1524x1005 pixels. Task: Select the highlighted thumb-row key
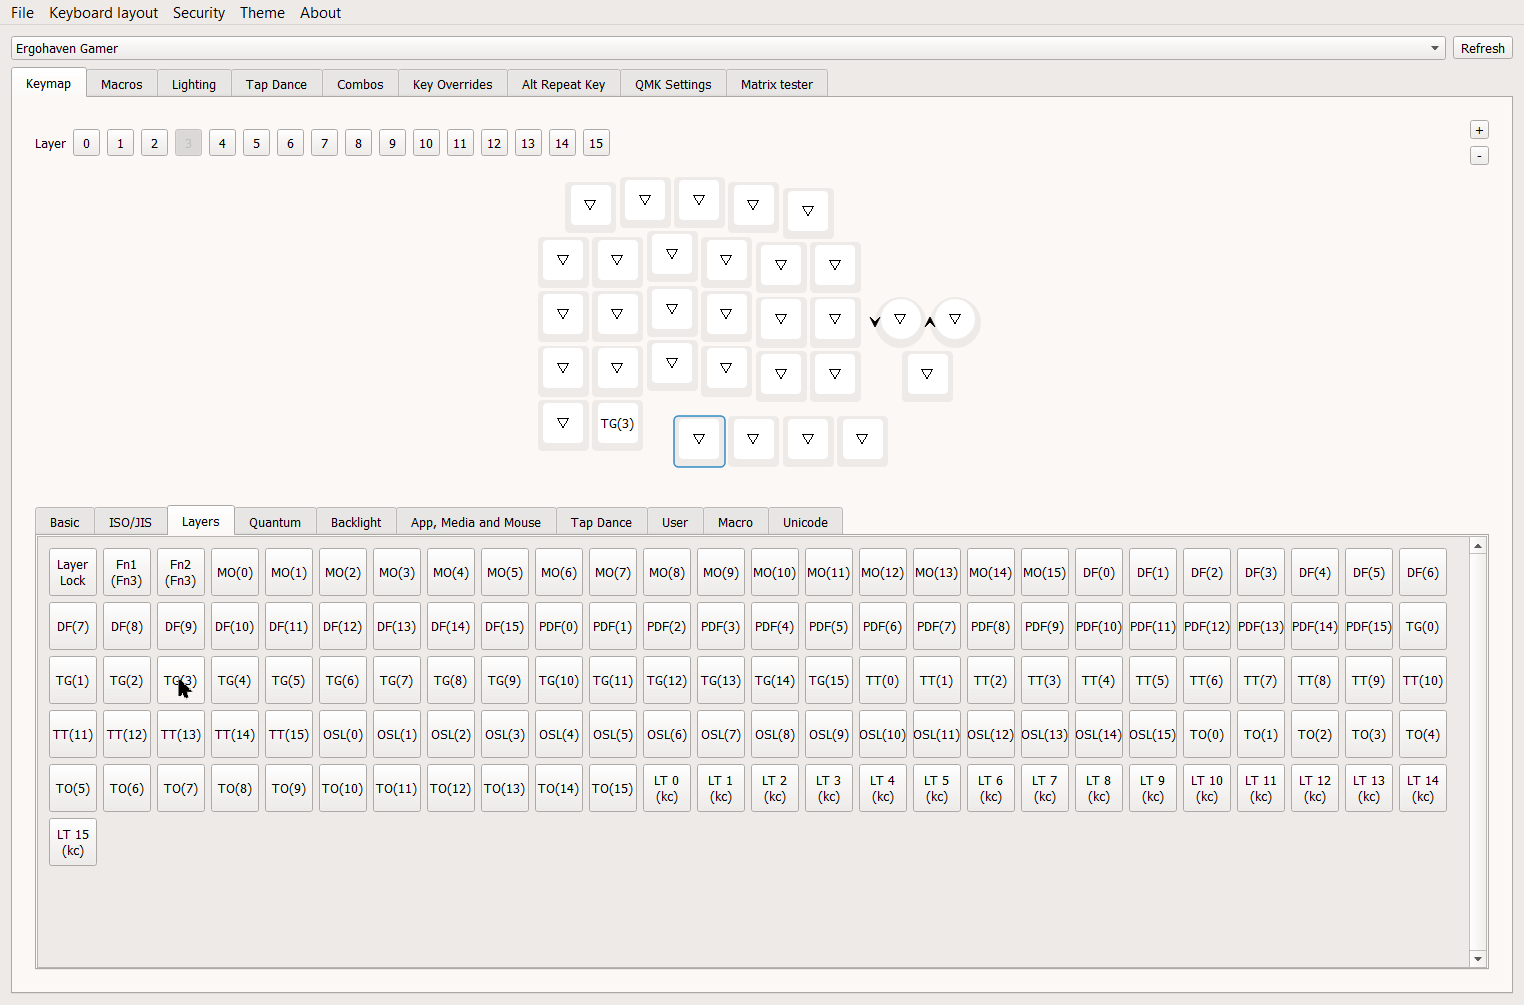[x=699, y=440]
